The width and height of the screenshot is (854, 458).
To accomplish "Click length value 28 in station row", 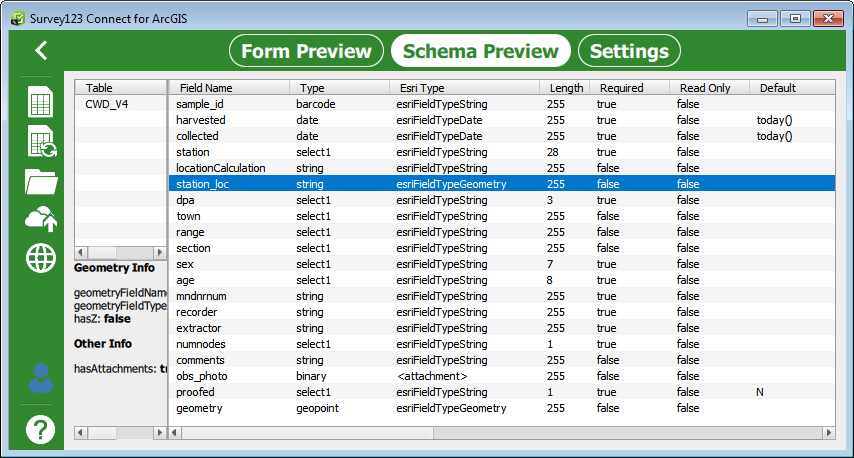I will point(553,152).
